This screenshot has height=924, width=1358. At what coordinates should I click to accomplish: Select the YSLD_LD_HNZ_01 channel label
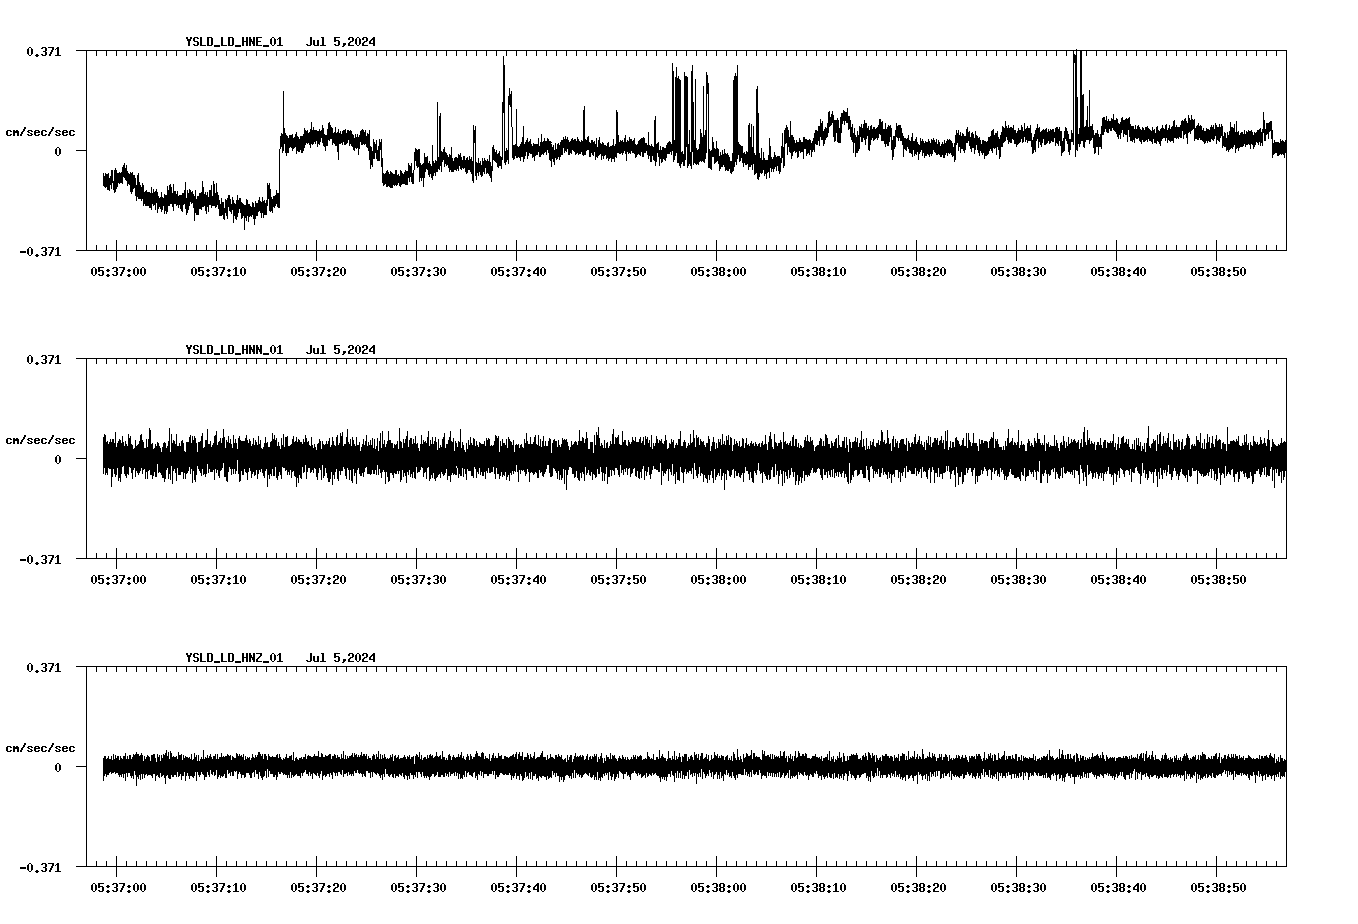click(232, 658)
